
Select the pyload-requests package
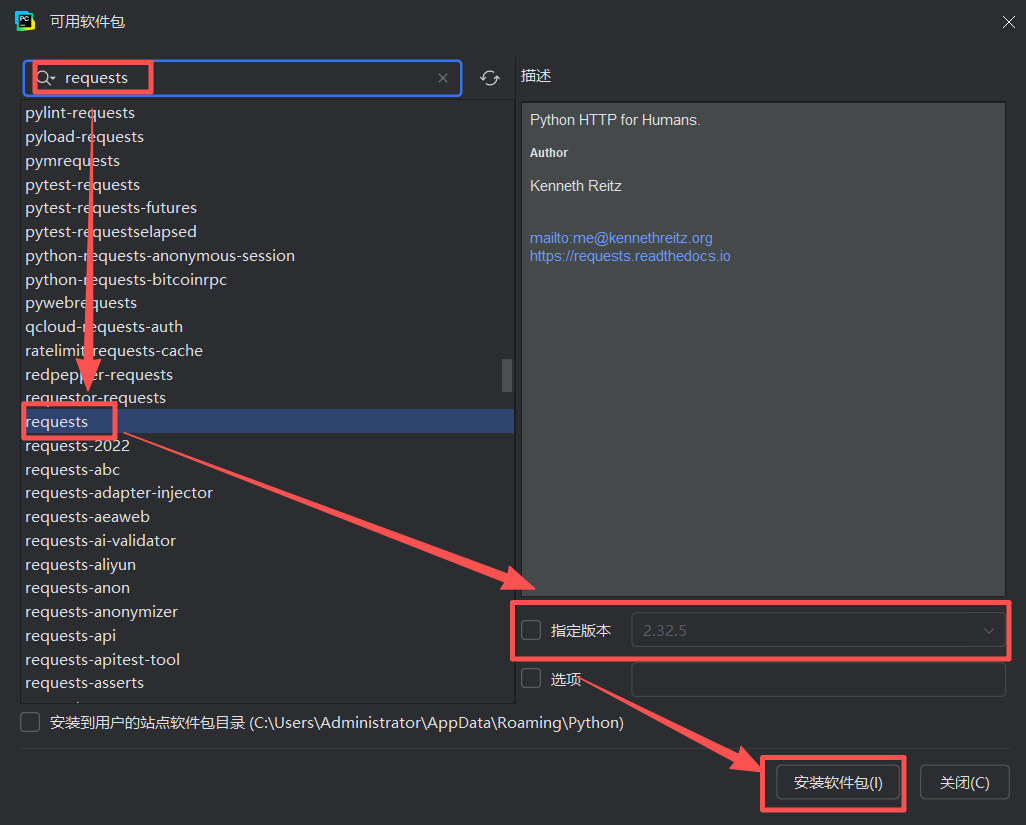click(x=84, y=137)
